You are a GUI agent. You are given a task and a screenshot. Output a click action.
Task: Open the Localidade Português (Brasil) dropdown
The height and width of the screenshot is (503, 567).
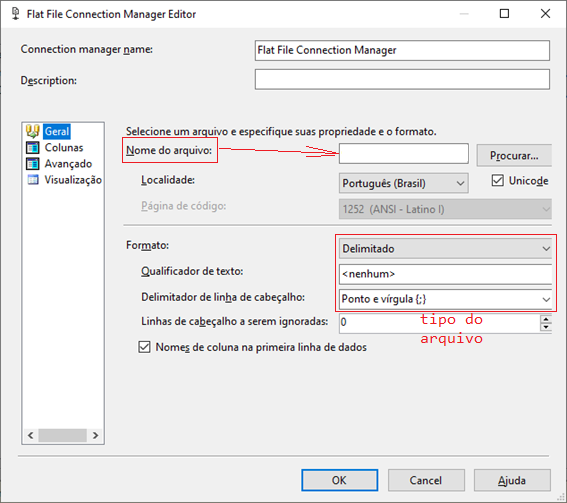404,183
